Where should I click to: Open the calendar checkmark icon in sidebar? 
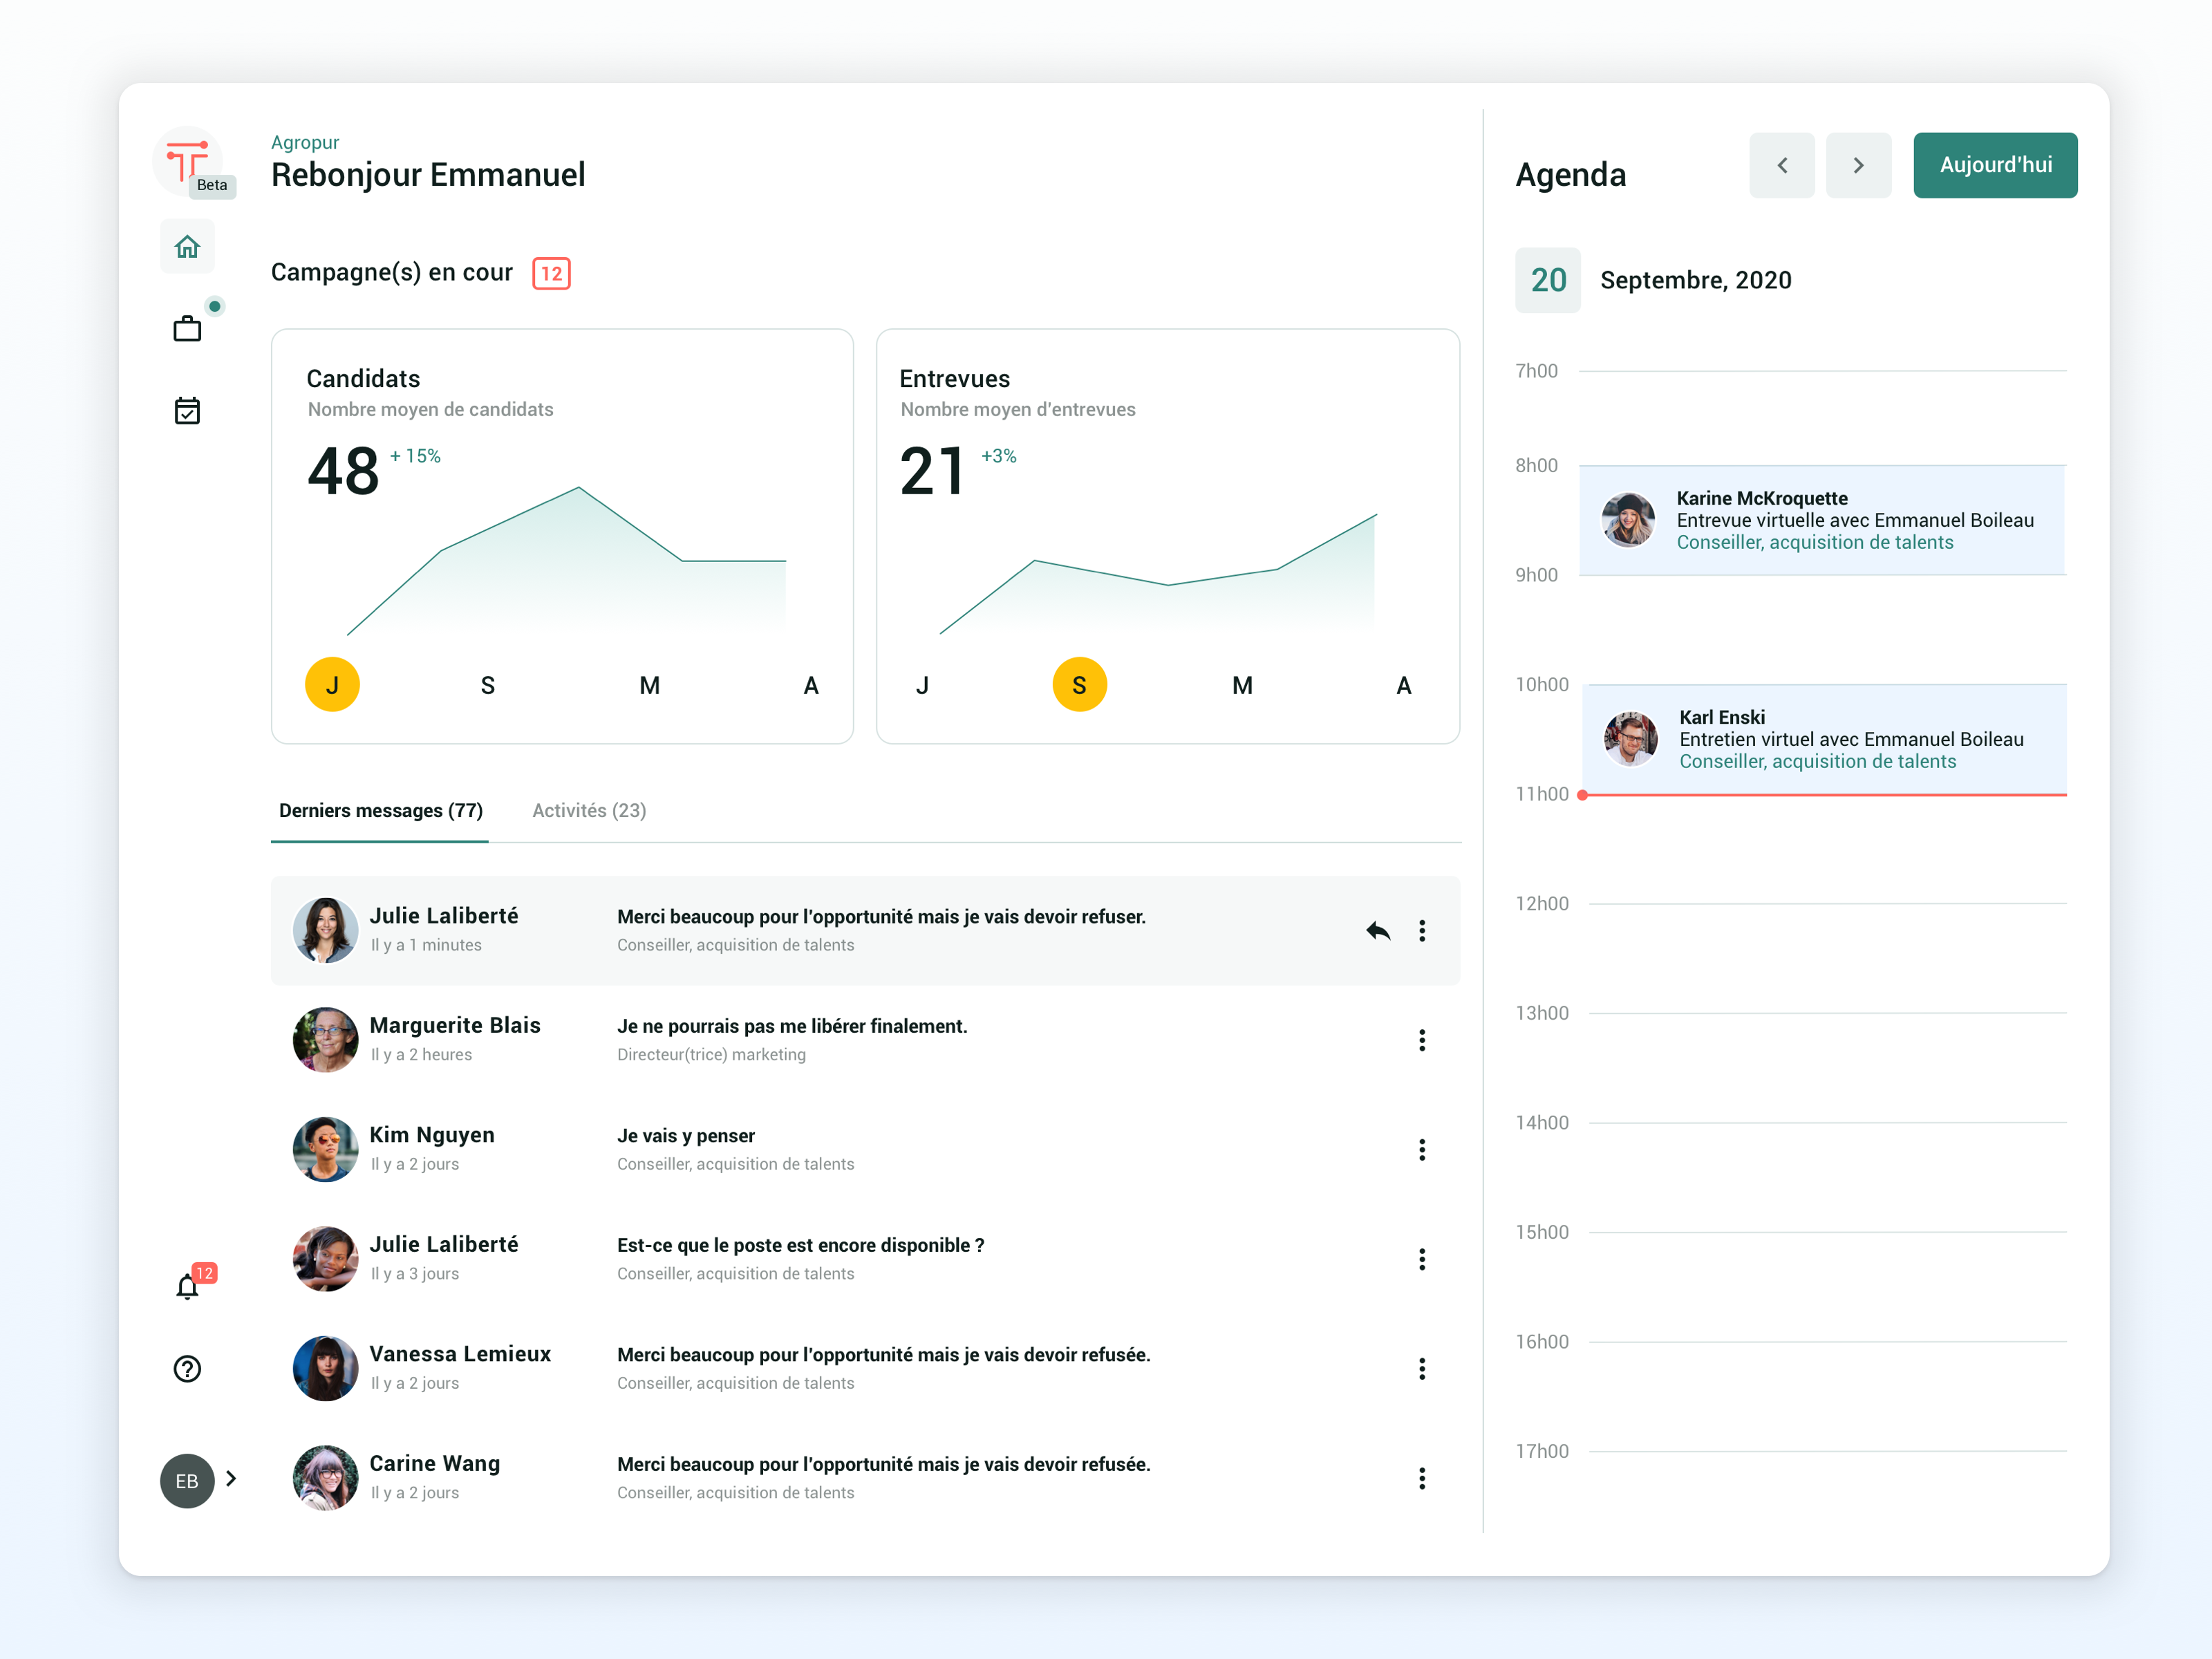[x=187, y=410]
